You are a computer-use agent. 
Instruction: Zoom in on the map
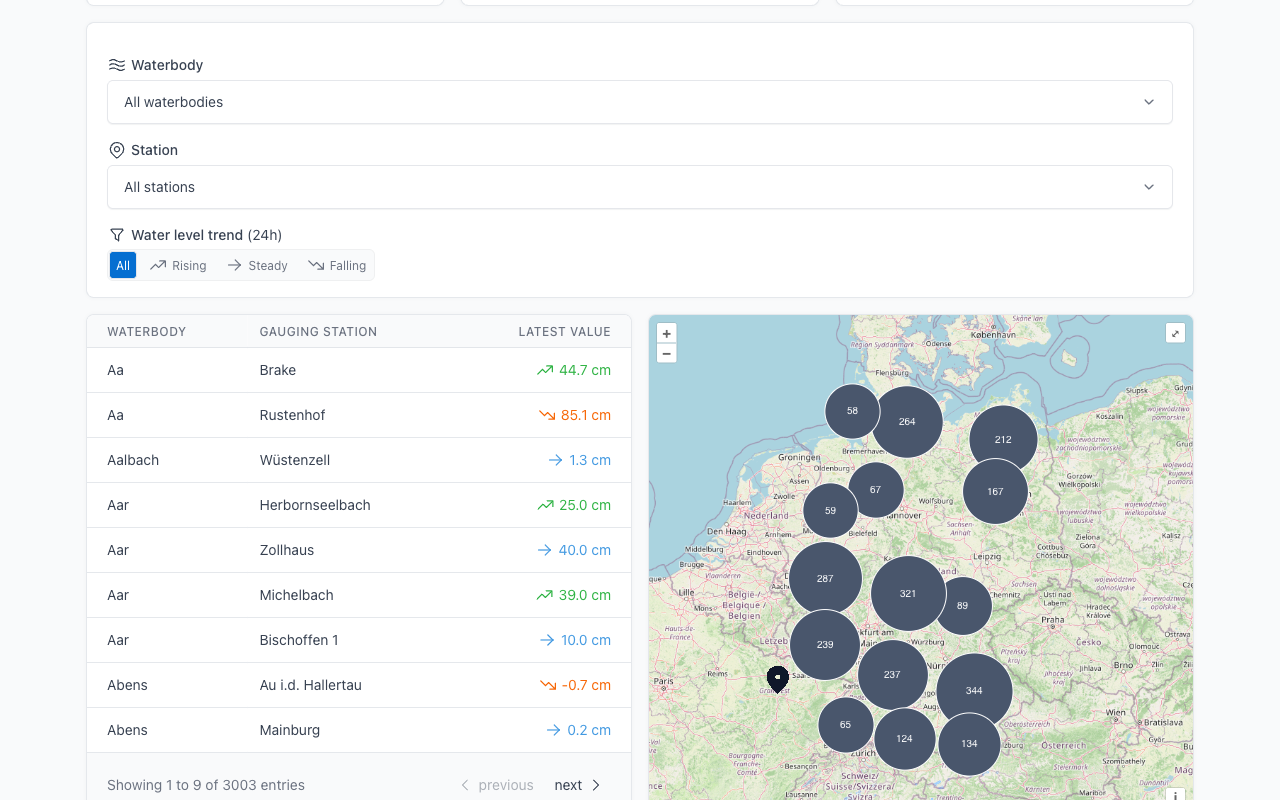(x=667, y=334)
